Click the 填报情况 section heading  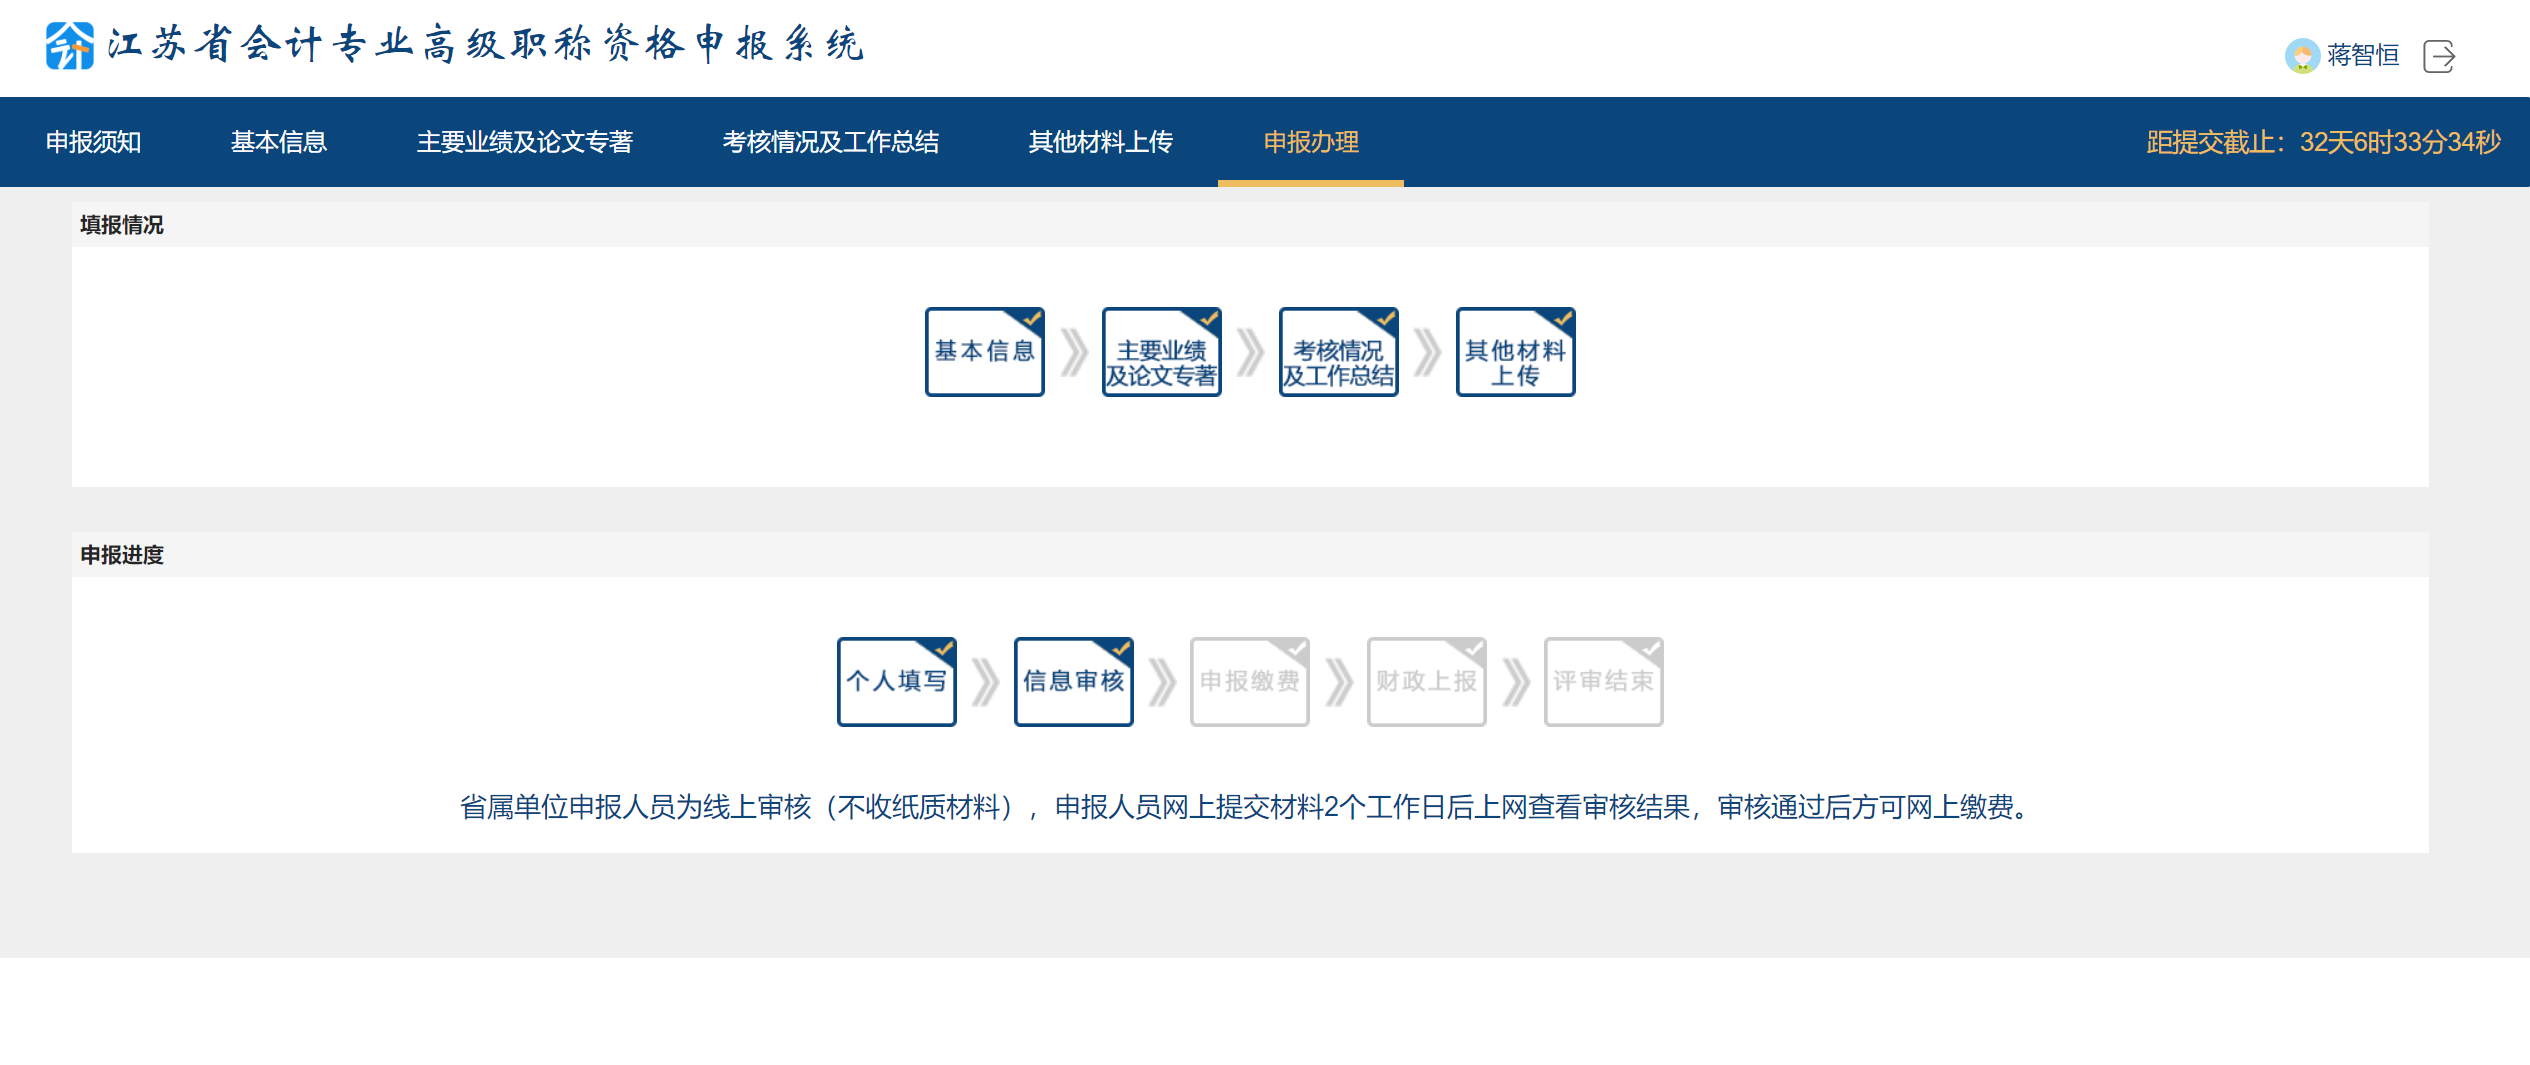click(120, 225)
